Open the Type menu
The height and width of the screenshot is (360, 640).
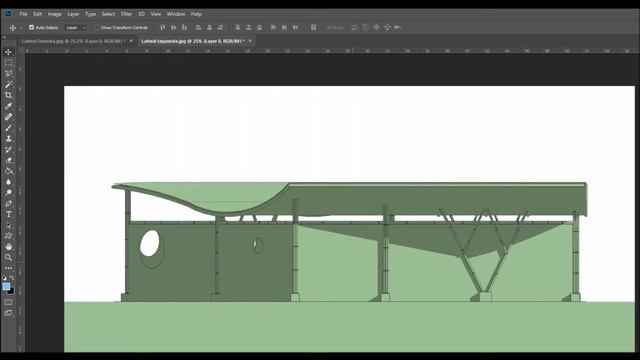coord(90,14)
